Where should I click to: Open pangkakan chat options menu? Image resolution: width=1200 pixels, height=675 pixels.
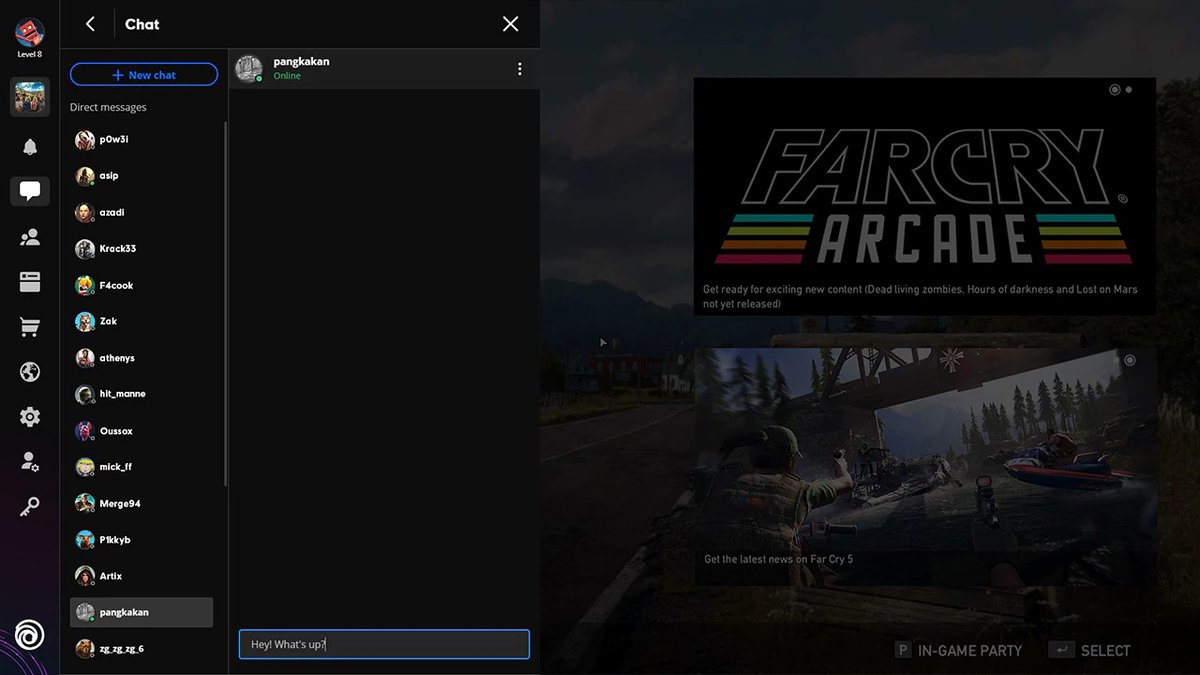(x=519, y=69)
